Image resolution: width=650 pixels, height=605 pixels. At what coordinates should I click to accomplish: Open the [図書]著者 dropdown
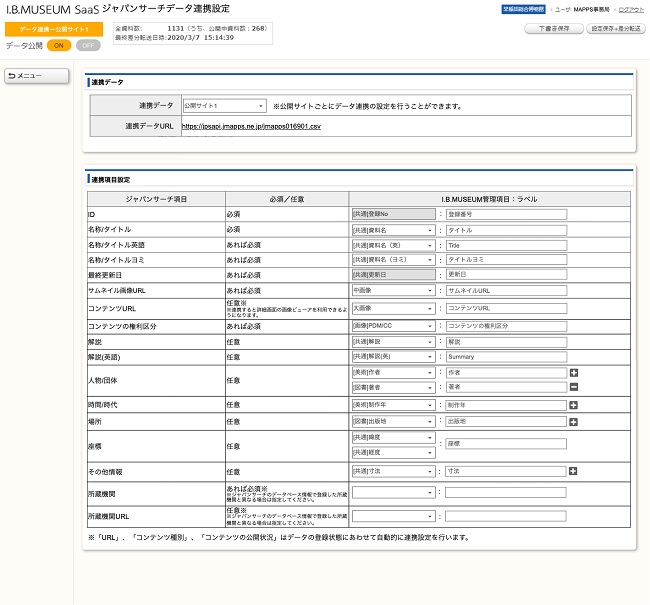[393, 387]
